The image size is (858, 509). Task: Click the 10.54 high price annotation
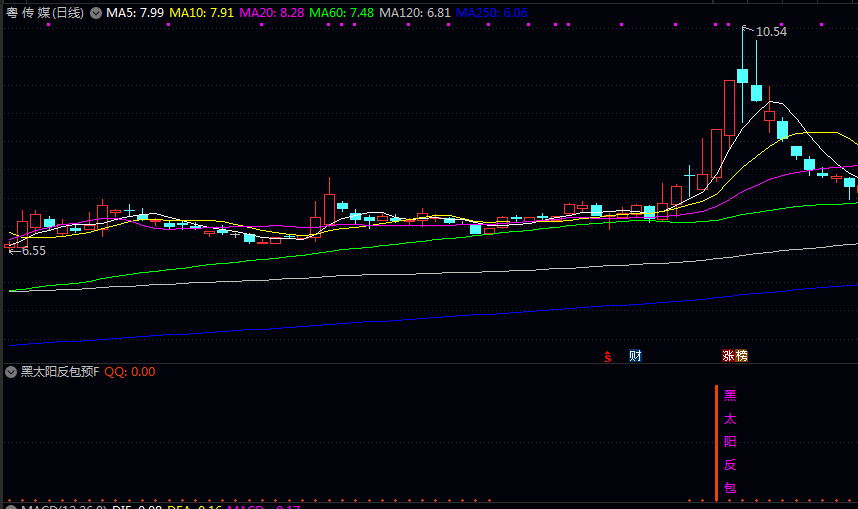771,32
